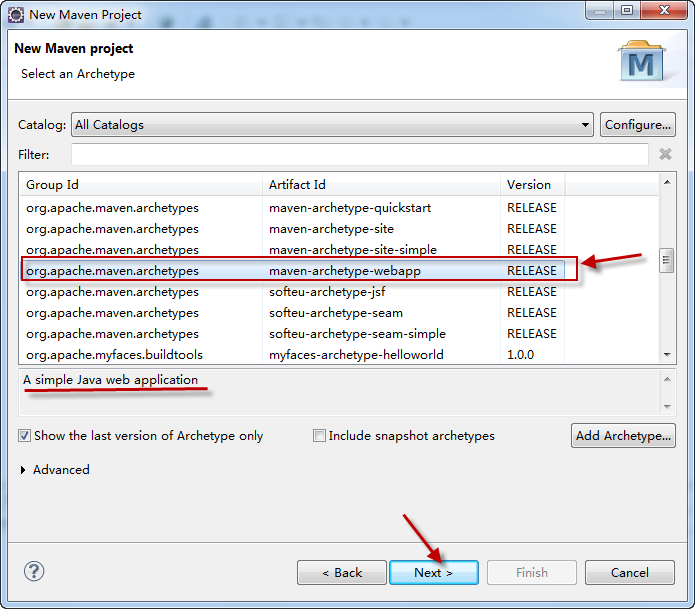Sort by the Version column header
Image resolution: width=695 pixels, height=609 pixels.
coord(533,184)
